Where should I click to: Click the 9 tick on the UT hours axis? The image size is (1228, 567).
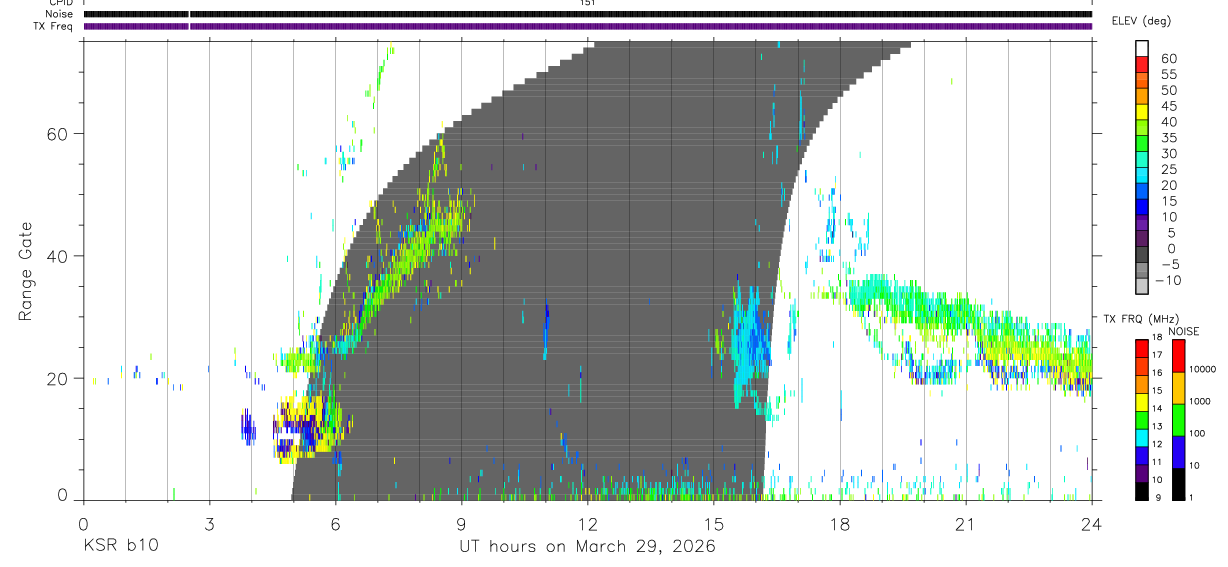(x=461, y=523)
